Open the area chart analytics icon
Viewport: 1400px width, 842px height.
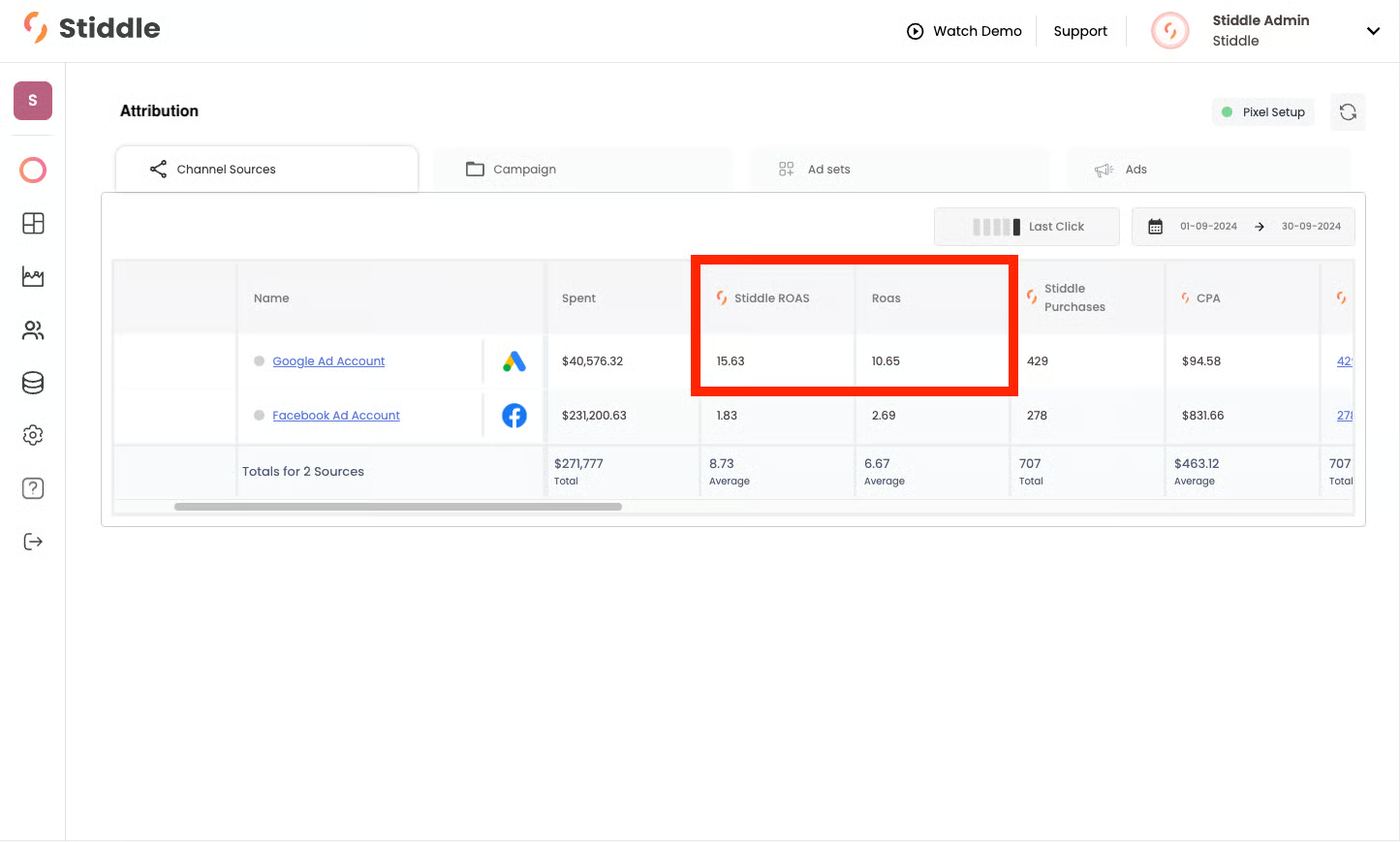[x=33, y=277]
